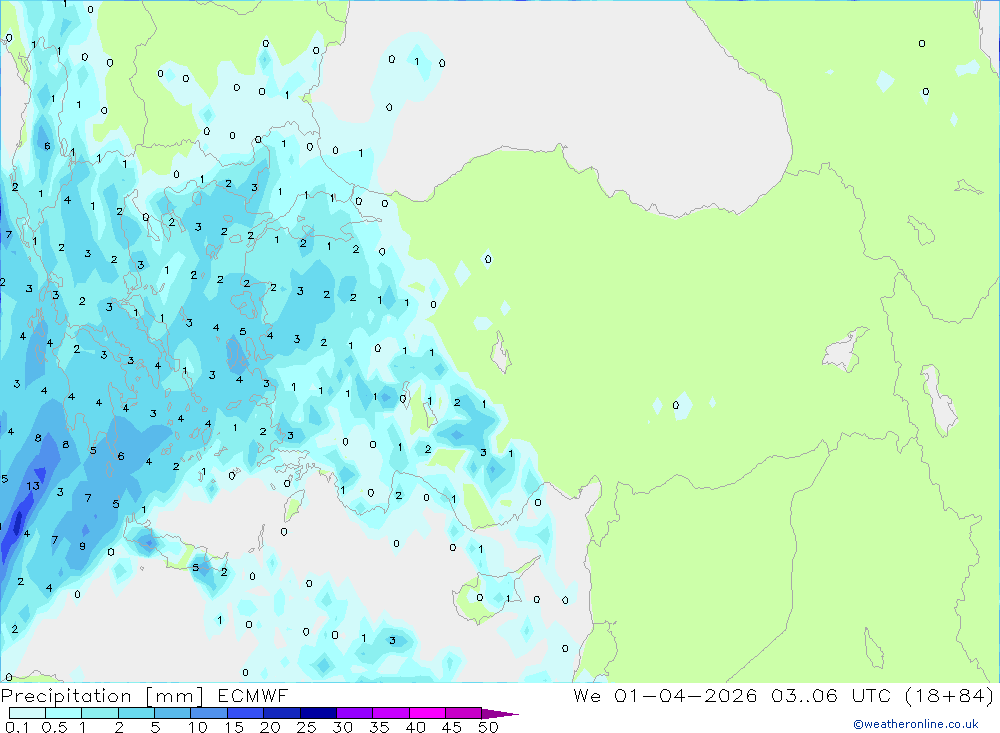Click the legend scale label '0.5'

pos(54,727)
